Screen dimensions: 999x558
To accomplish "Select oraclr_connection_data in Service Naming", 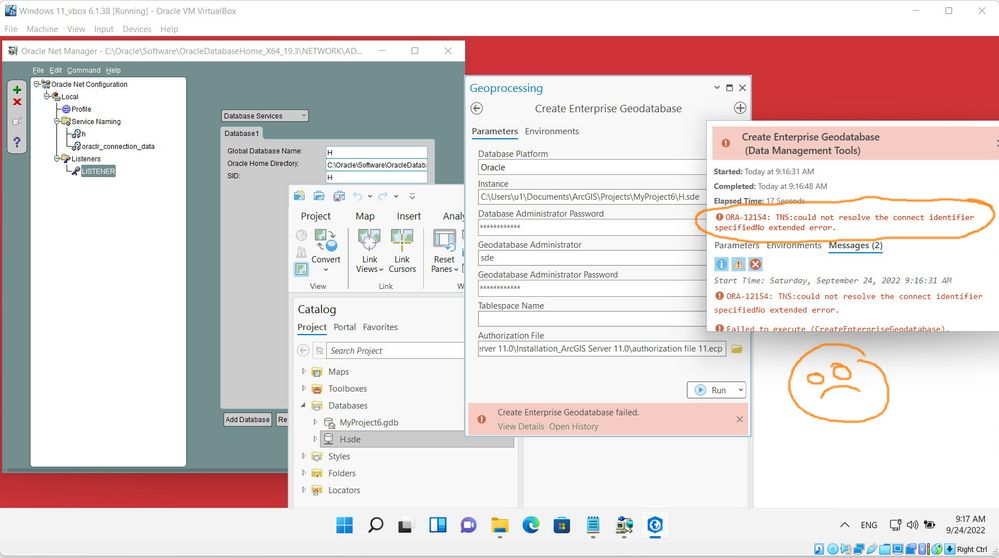I will tap(118, 147).
